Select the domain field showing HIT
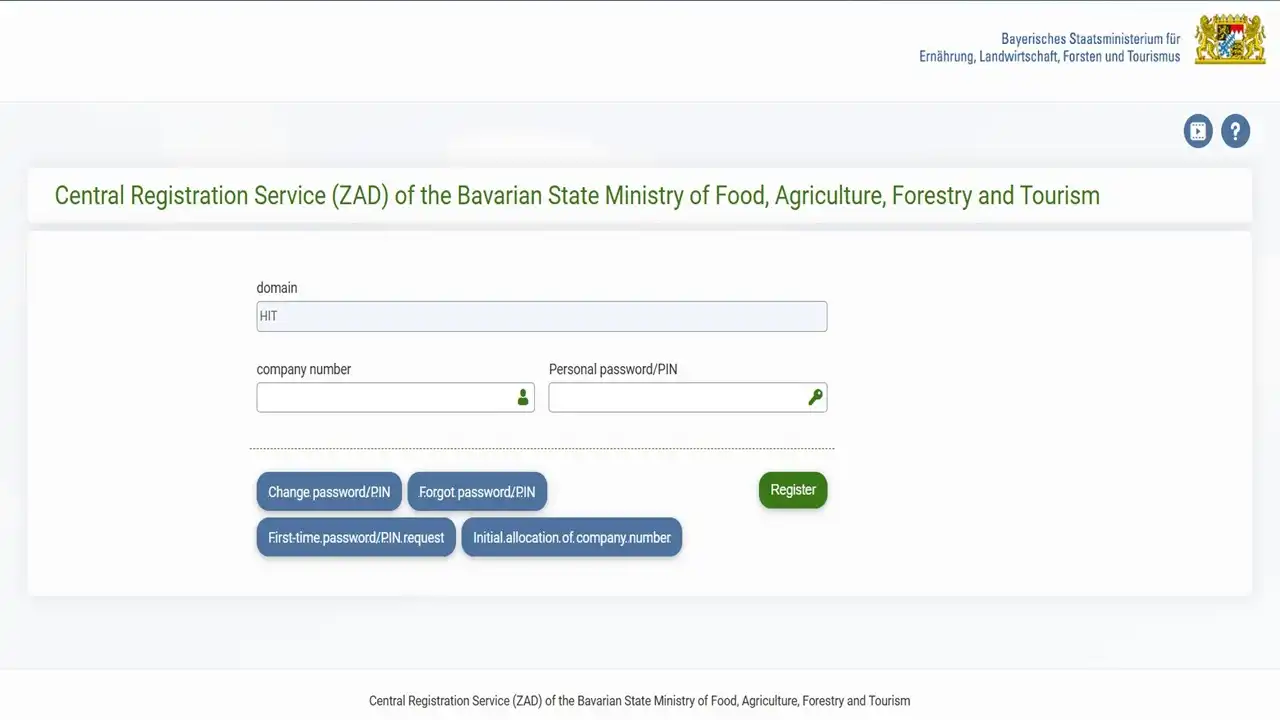The image size is (1280, 720). click(541, 316)
